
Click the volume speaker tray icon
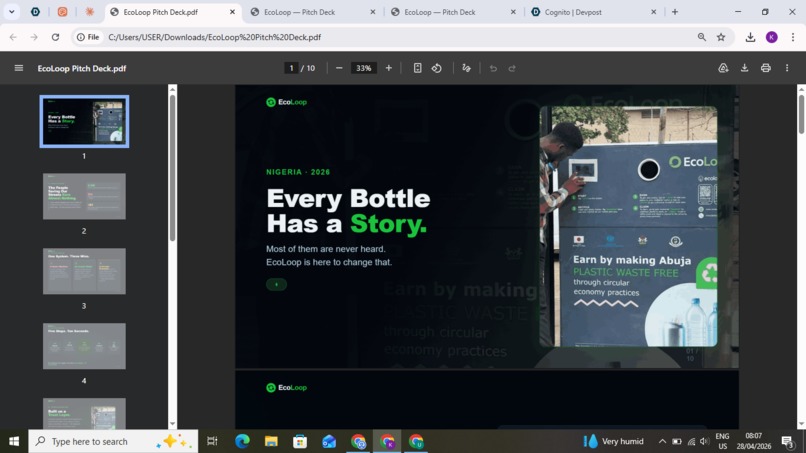tap(704, 441)
